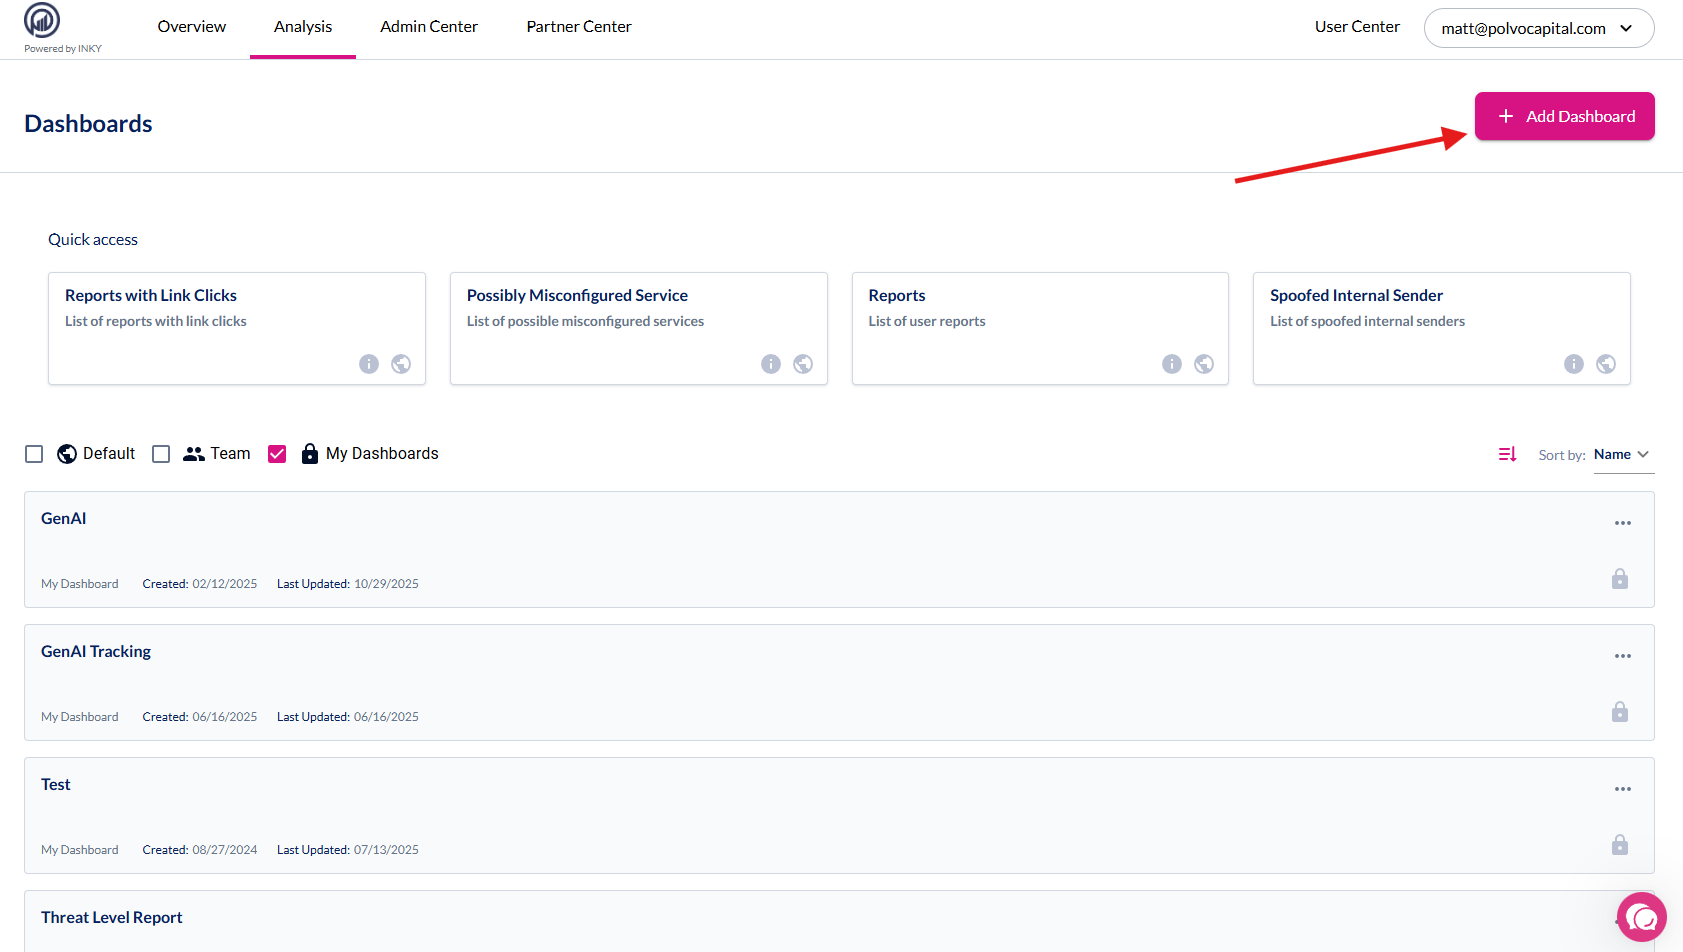
Task: Open the Partner Center tab
Action: click(x=579, y=27)
